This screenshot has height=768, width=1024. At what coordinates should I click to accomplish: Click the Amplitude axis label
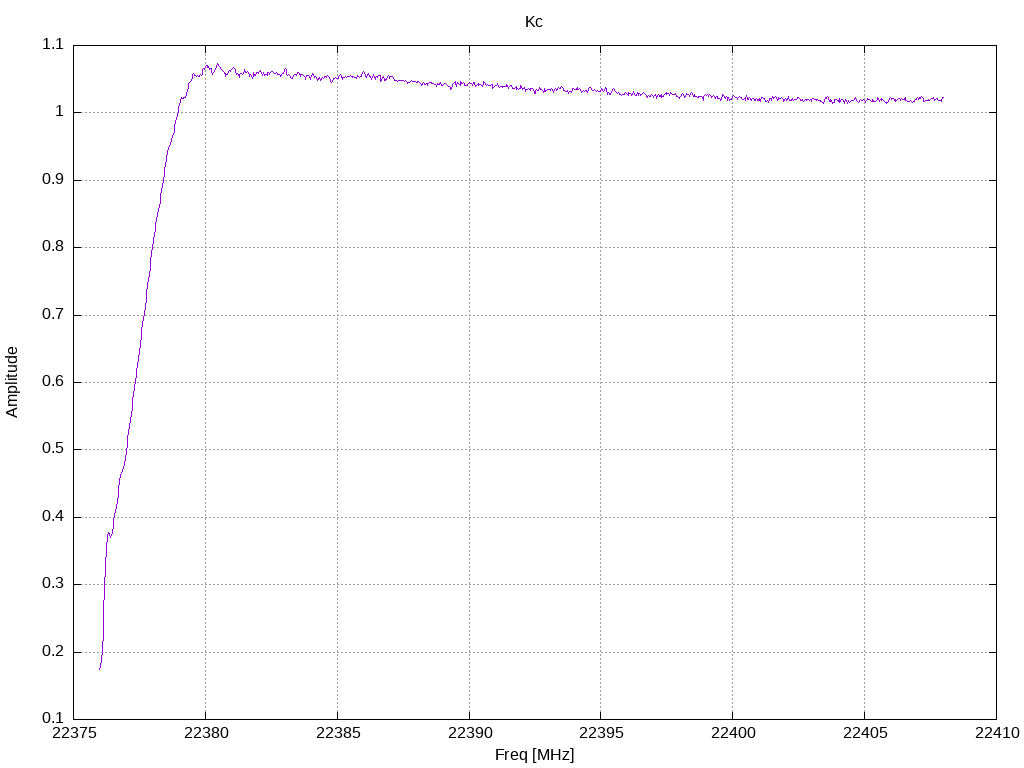[12, 382]
